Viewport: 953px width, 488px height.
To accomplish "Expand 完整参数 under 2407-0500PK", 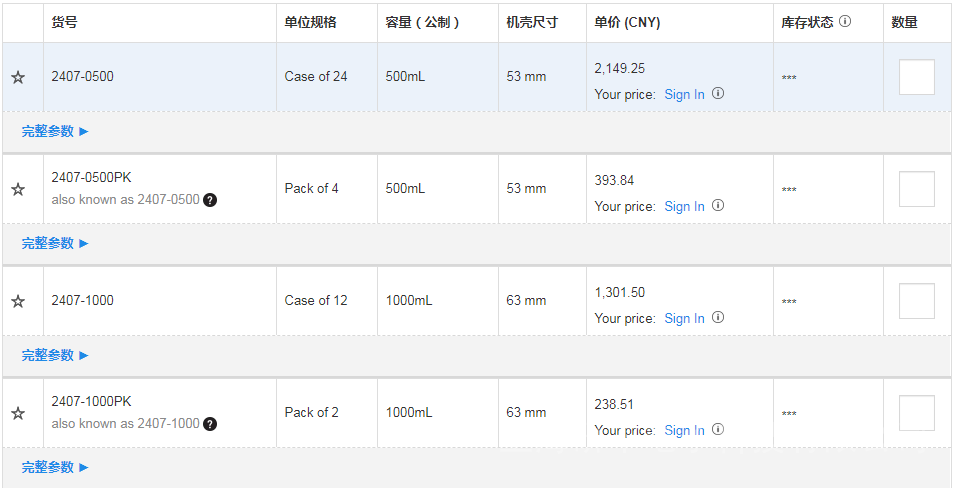I will tap(55, 243).
